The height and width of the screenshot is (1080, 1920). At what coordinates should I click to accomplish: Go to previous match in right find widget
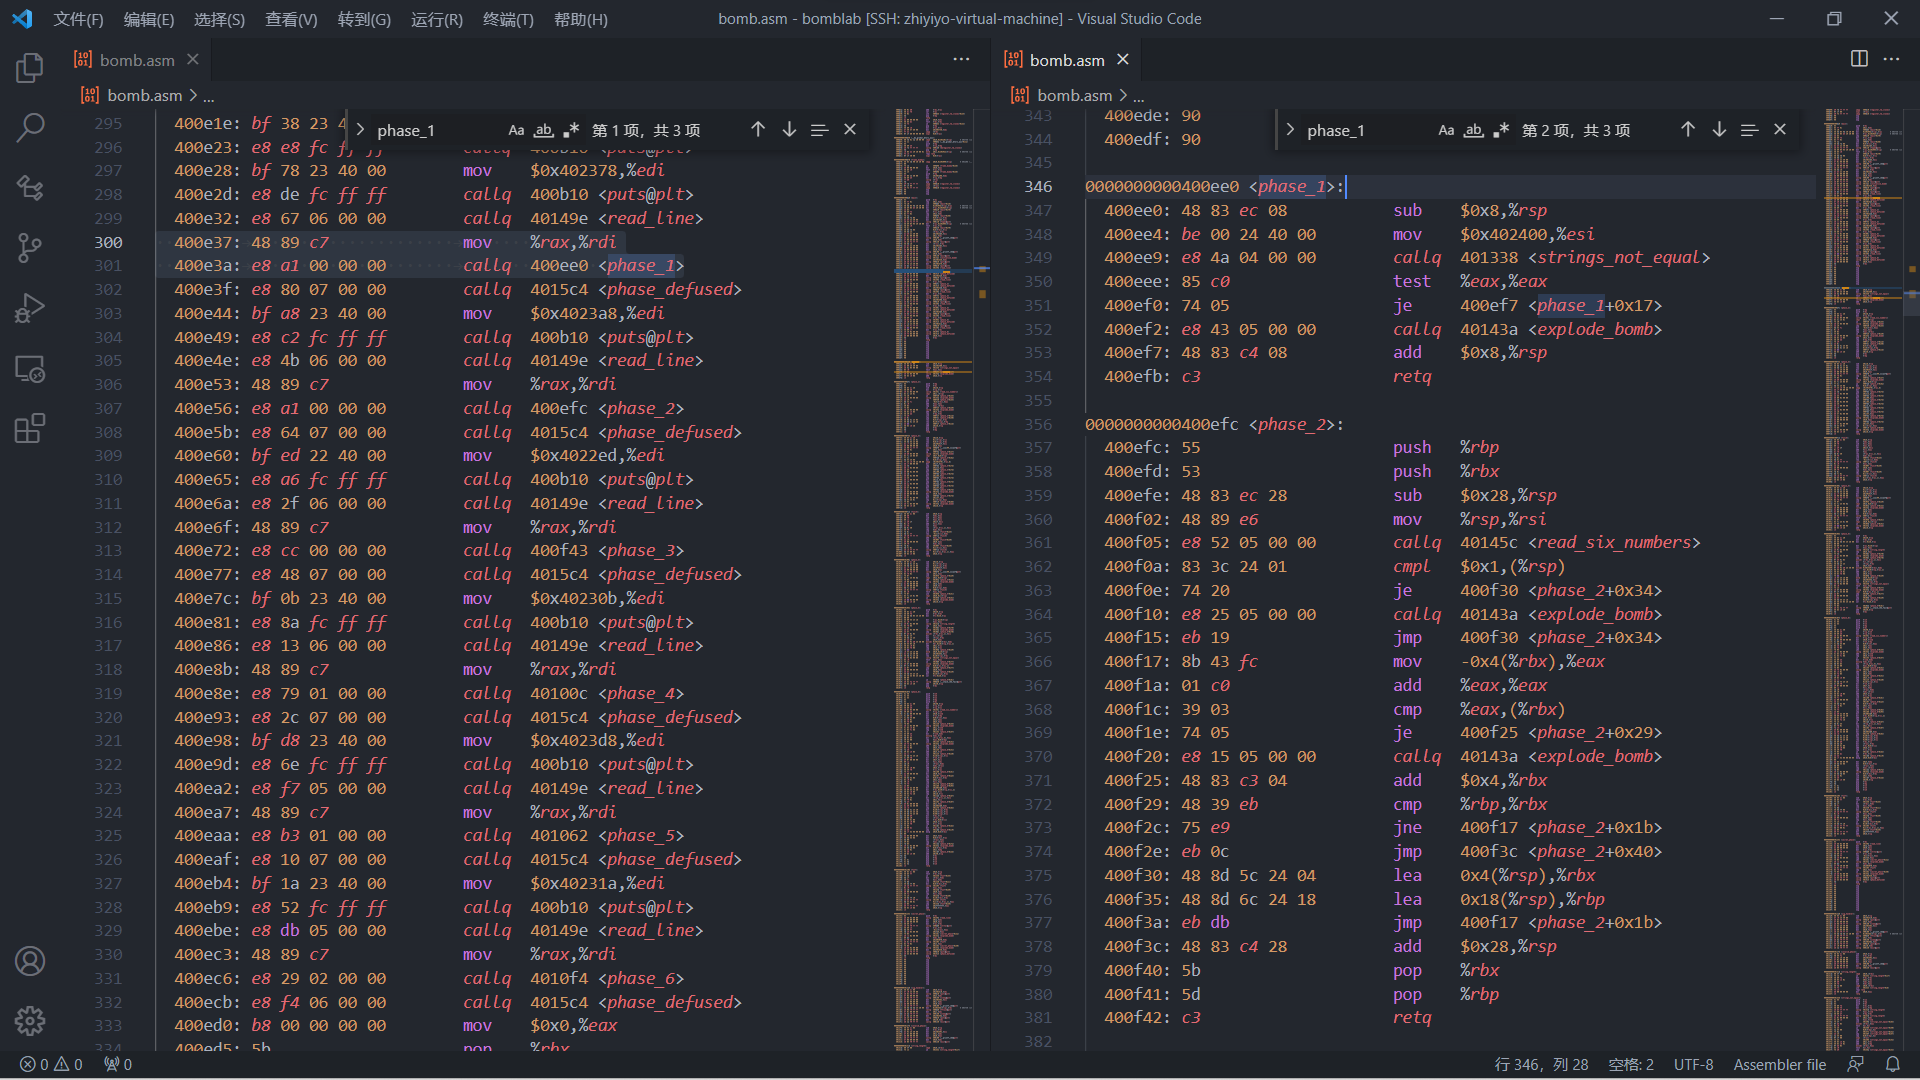pyautogui.click(x=1688, y=130)
